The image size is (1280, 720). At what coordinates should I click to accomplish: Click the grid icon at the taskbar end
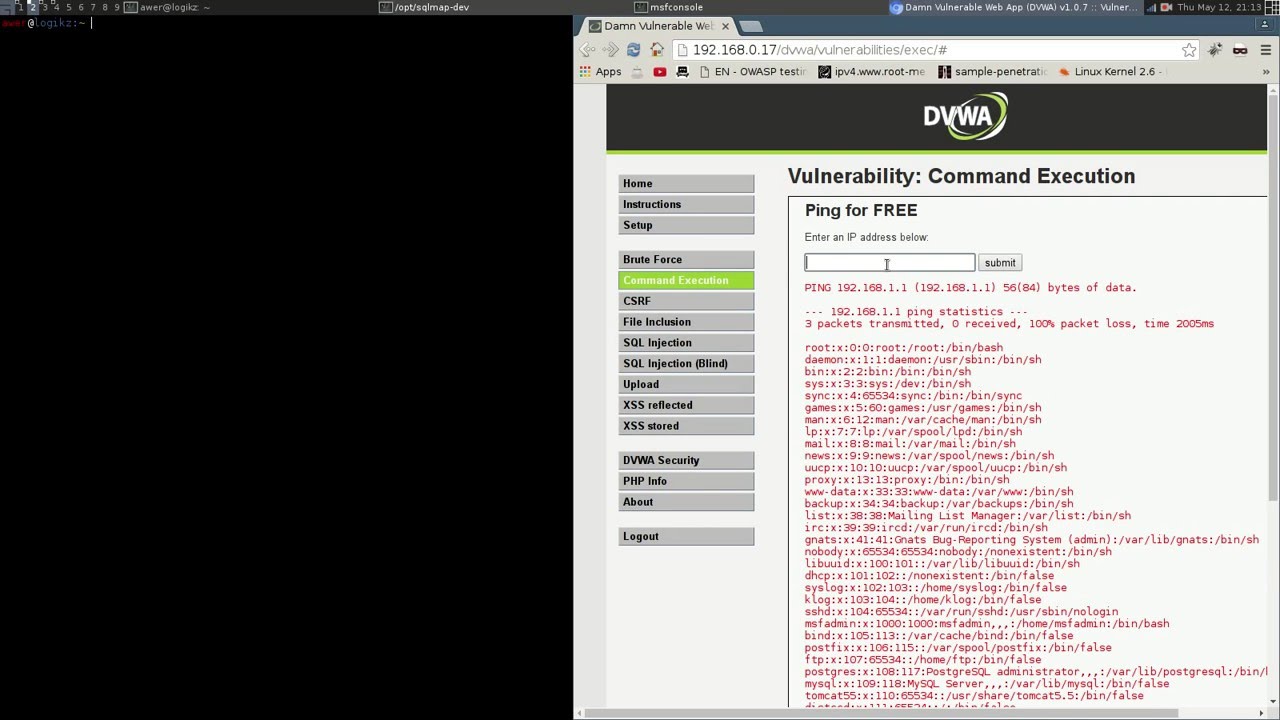(x=1270, y=7)
